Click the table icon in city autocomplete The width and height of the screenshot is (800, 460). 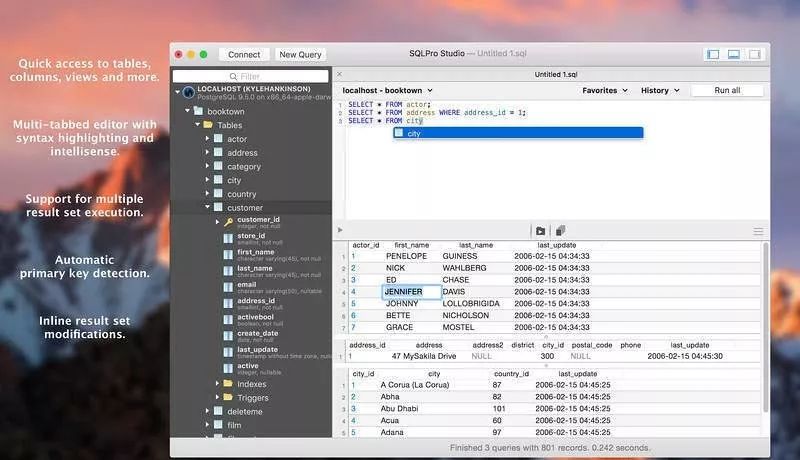(x=399, y=133)
